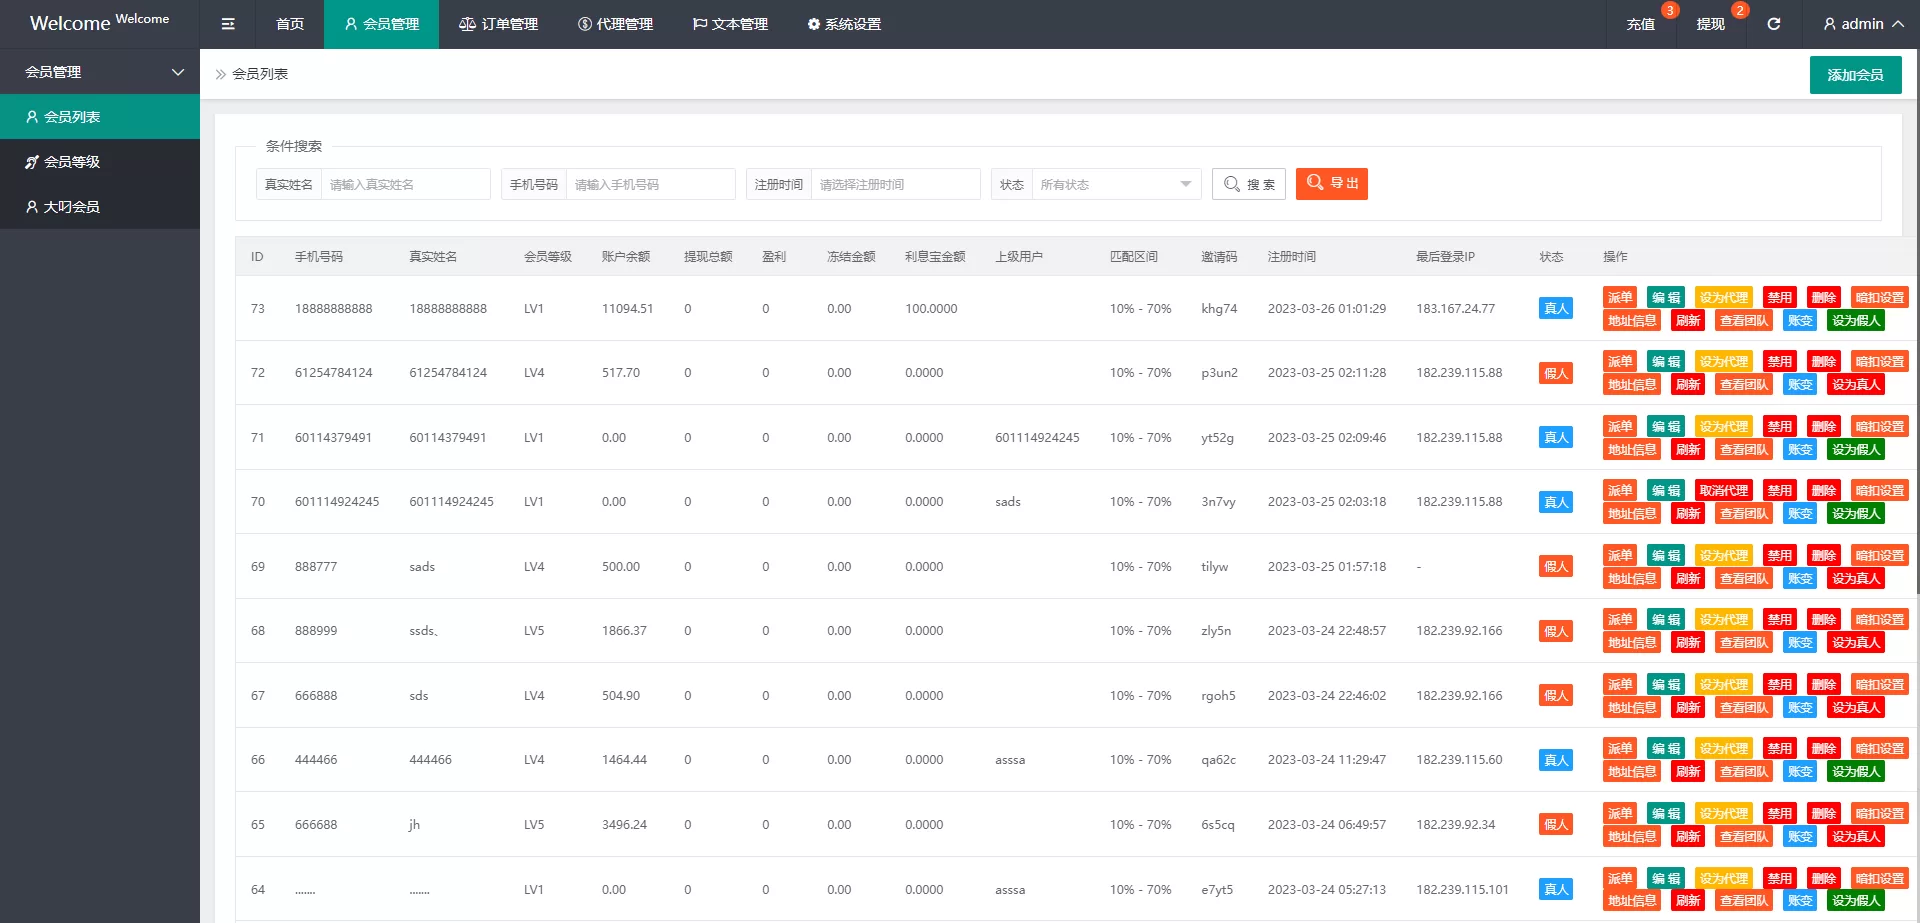Toggle the sidebar collapse hamburger icon

point(228,24)
